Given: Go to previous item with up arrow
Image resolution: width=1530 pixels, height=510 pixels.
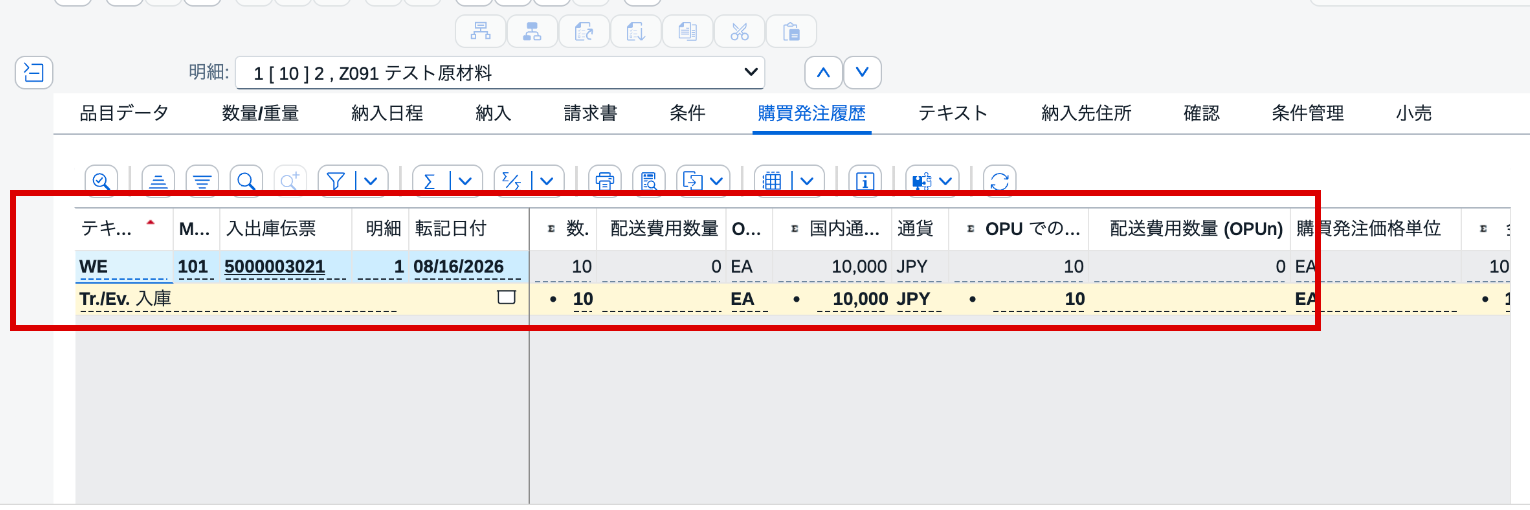Looking at the screenshot, I should (824, 72).
